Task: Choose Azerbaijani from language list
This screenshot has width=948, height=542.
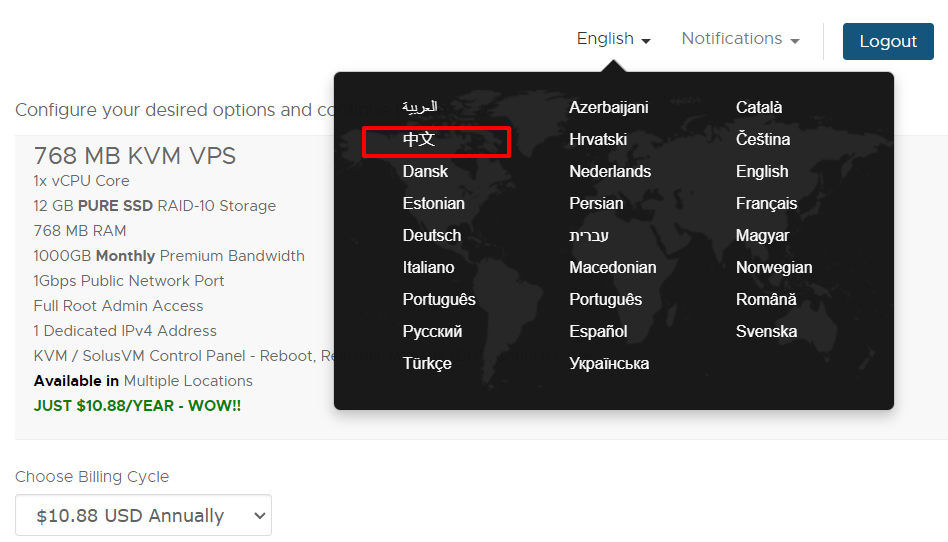Action: pyautogui.click(x=608, y=107)
